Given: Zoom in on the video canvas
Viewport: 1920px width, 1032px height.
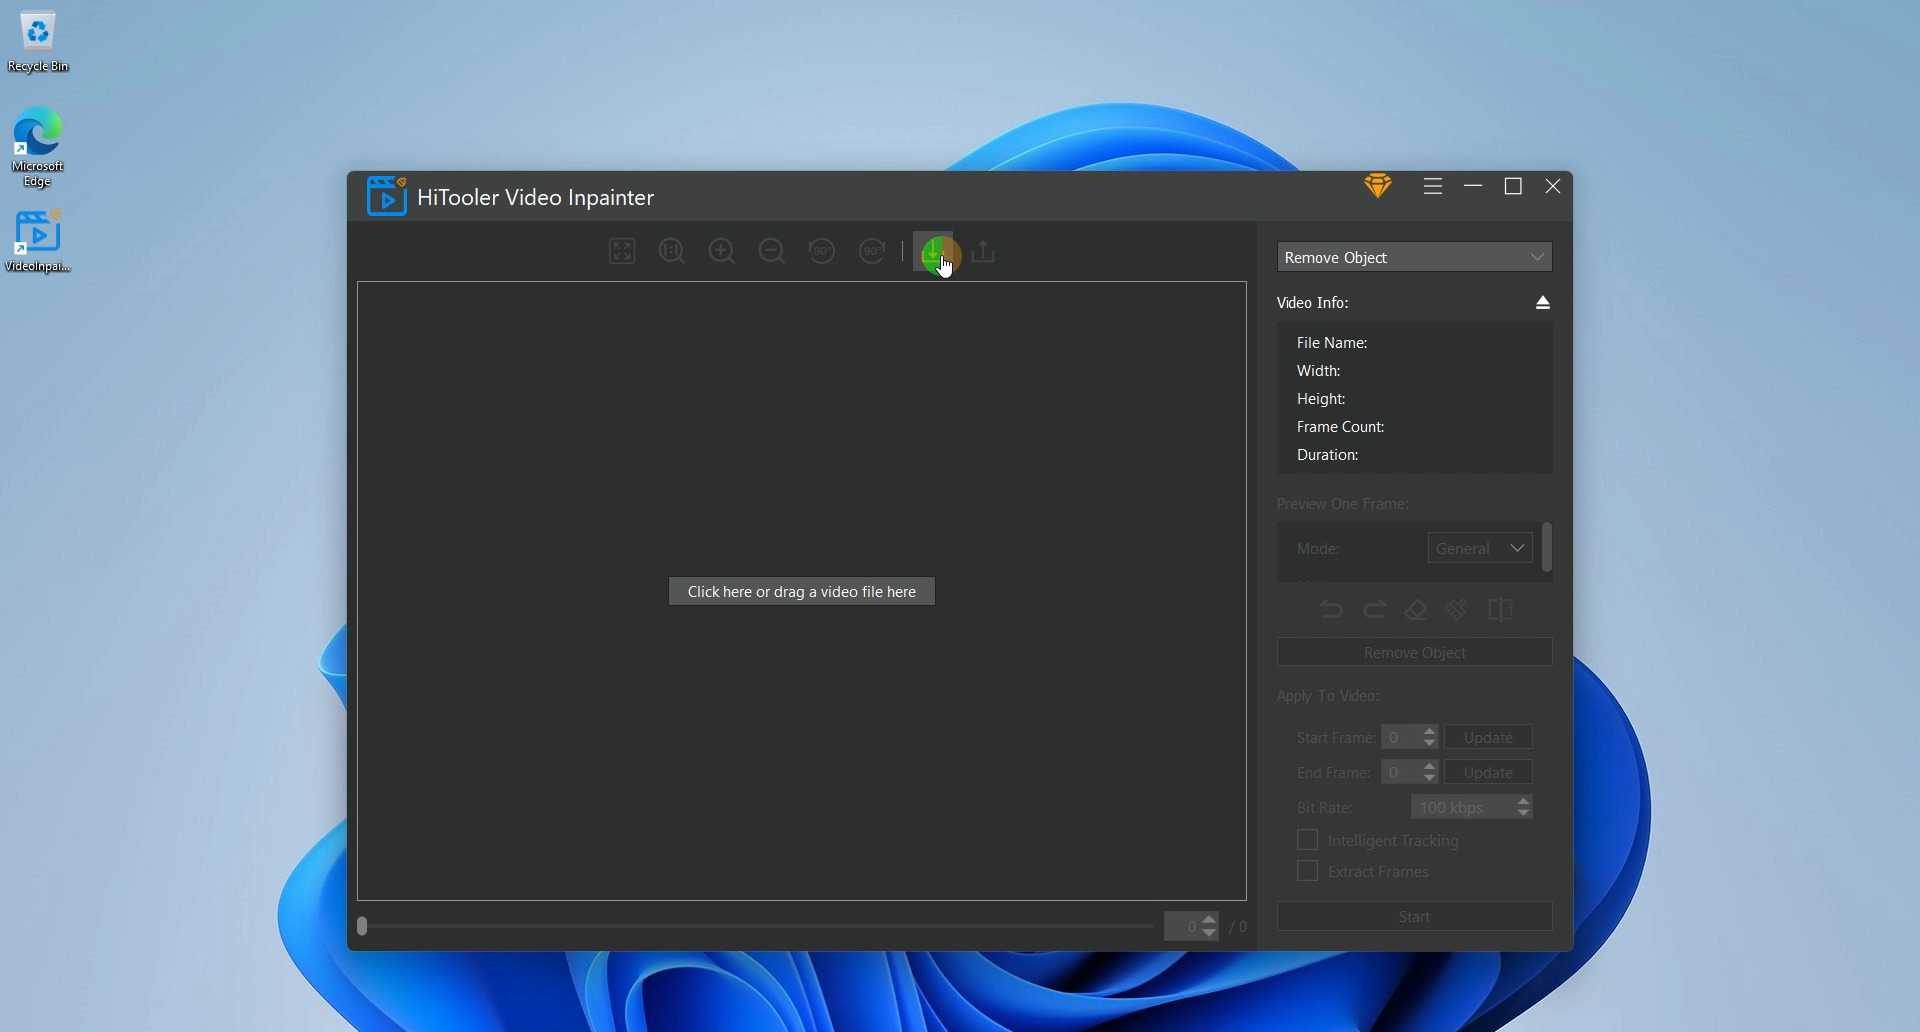Looking at the screenshot, I should [x=722, y=251].
